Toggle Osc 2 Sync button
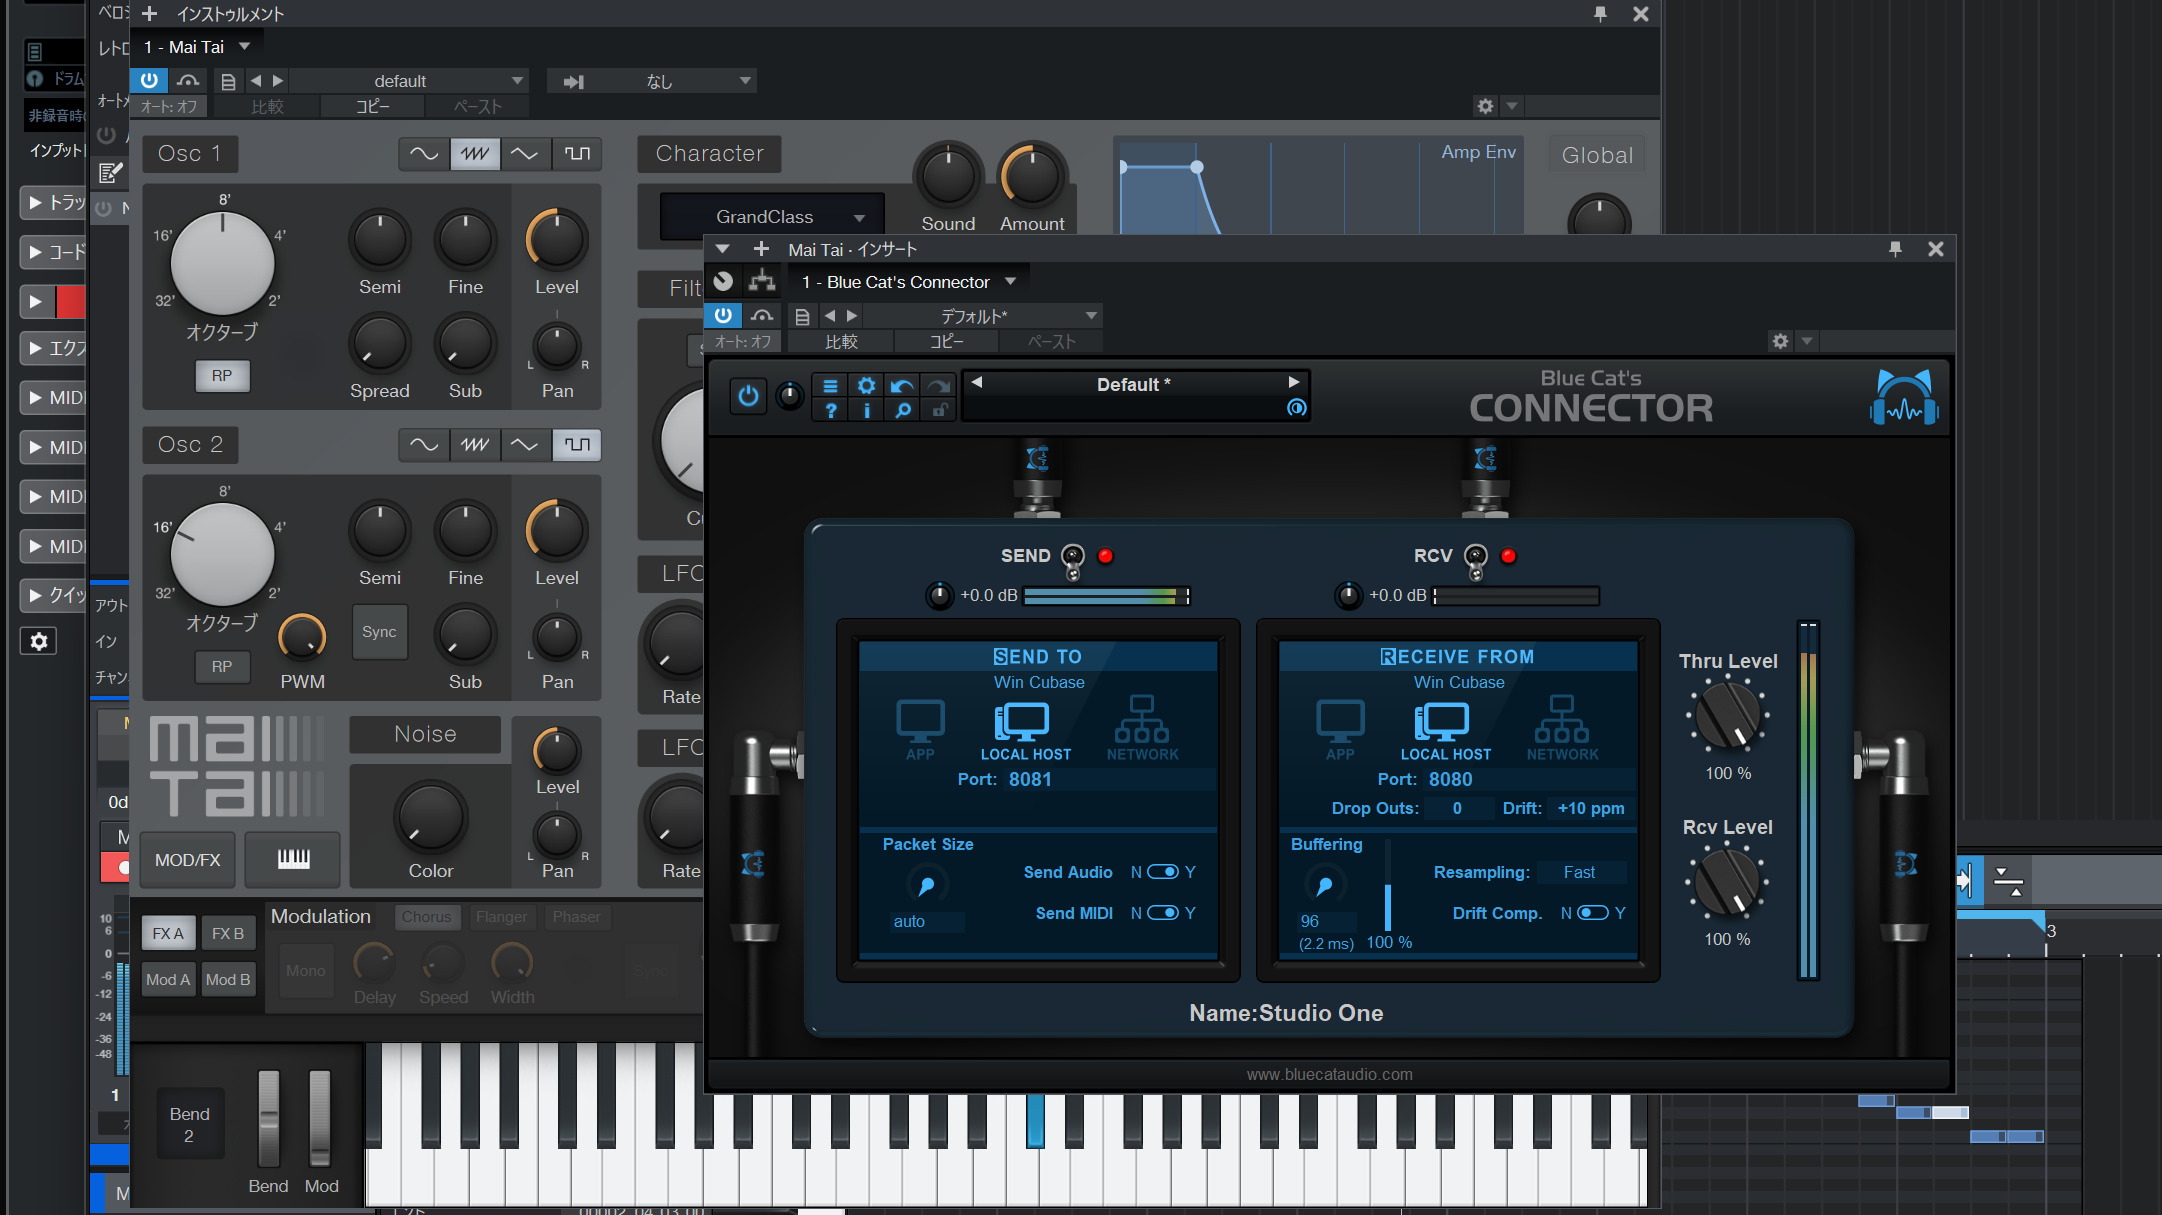2162x1215 pixels. click(x=379, y=632)
